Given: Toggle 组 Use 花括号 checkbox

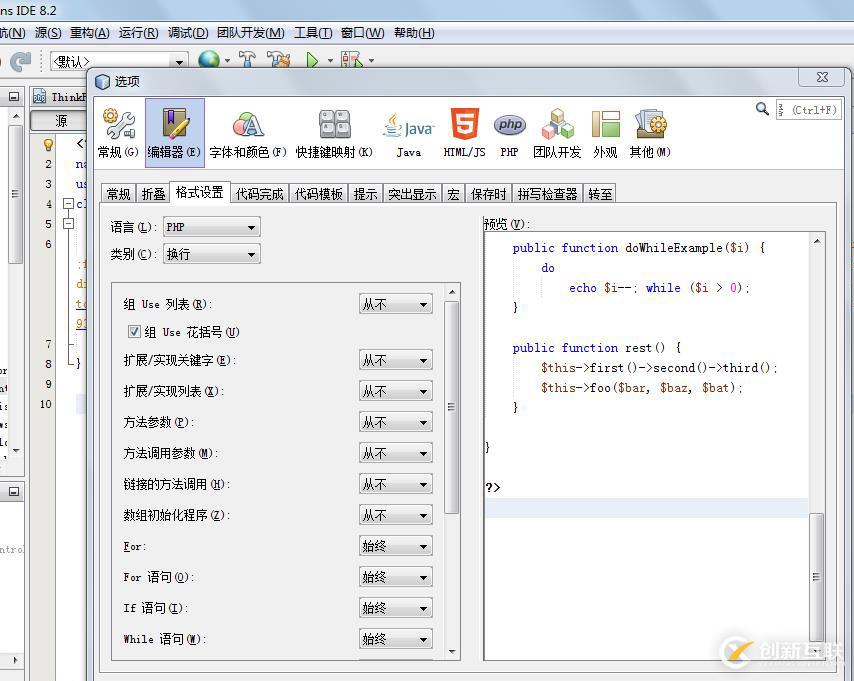Looking at the screenshot, I should pos(134,331).
